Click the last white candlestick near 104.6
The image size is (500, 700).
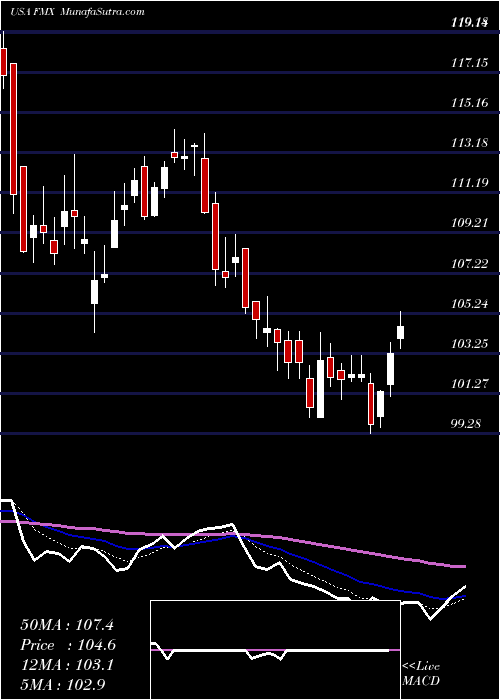coord(400,332)
